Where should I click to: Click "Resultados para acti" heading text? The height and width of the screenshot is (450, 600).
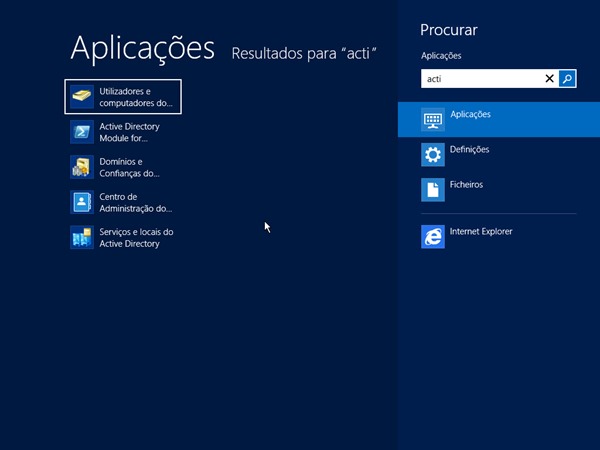(x=304, y=54)
